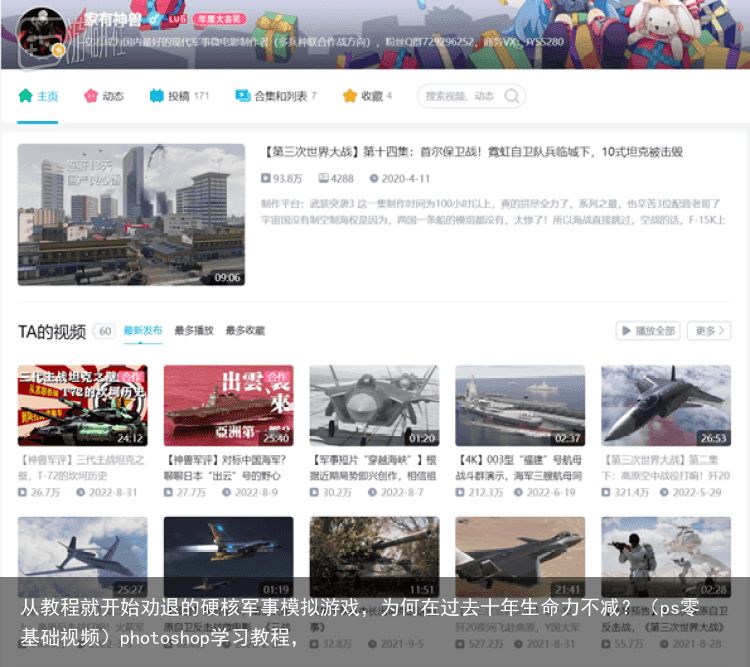Open the 出云 ship video thumbnail 25:40
The image size is (750, 667).
(229, 406)
